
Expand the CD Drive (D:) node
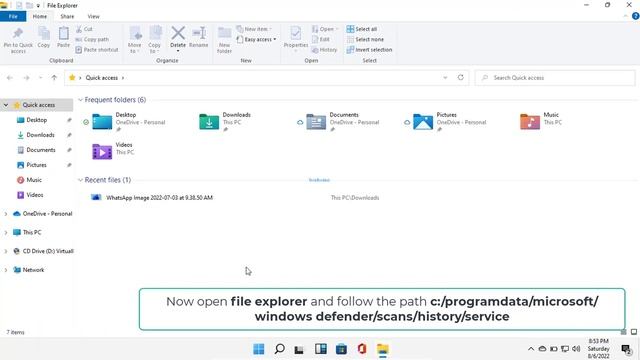click(6, 251)
